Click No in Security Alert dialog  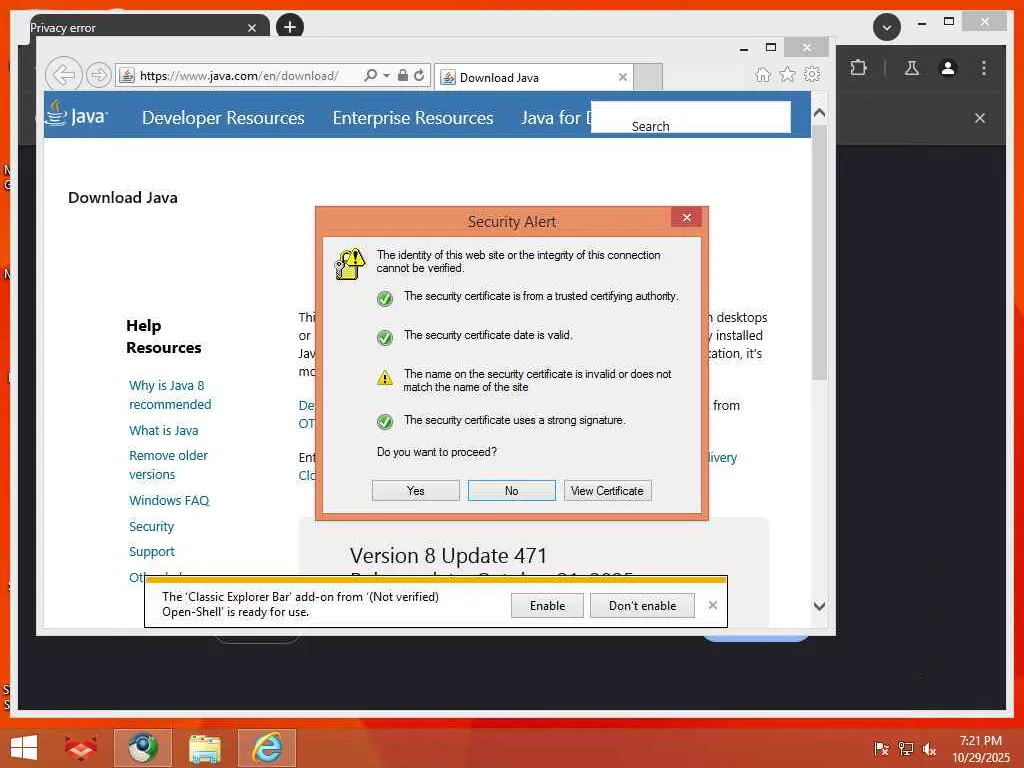coord(511,490)
